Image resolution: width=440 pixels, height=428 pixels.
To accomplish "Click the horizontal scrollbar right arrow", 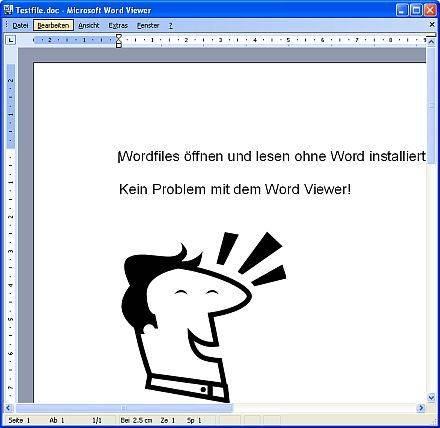I will [422, 408].
